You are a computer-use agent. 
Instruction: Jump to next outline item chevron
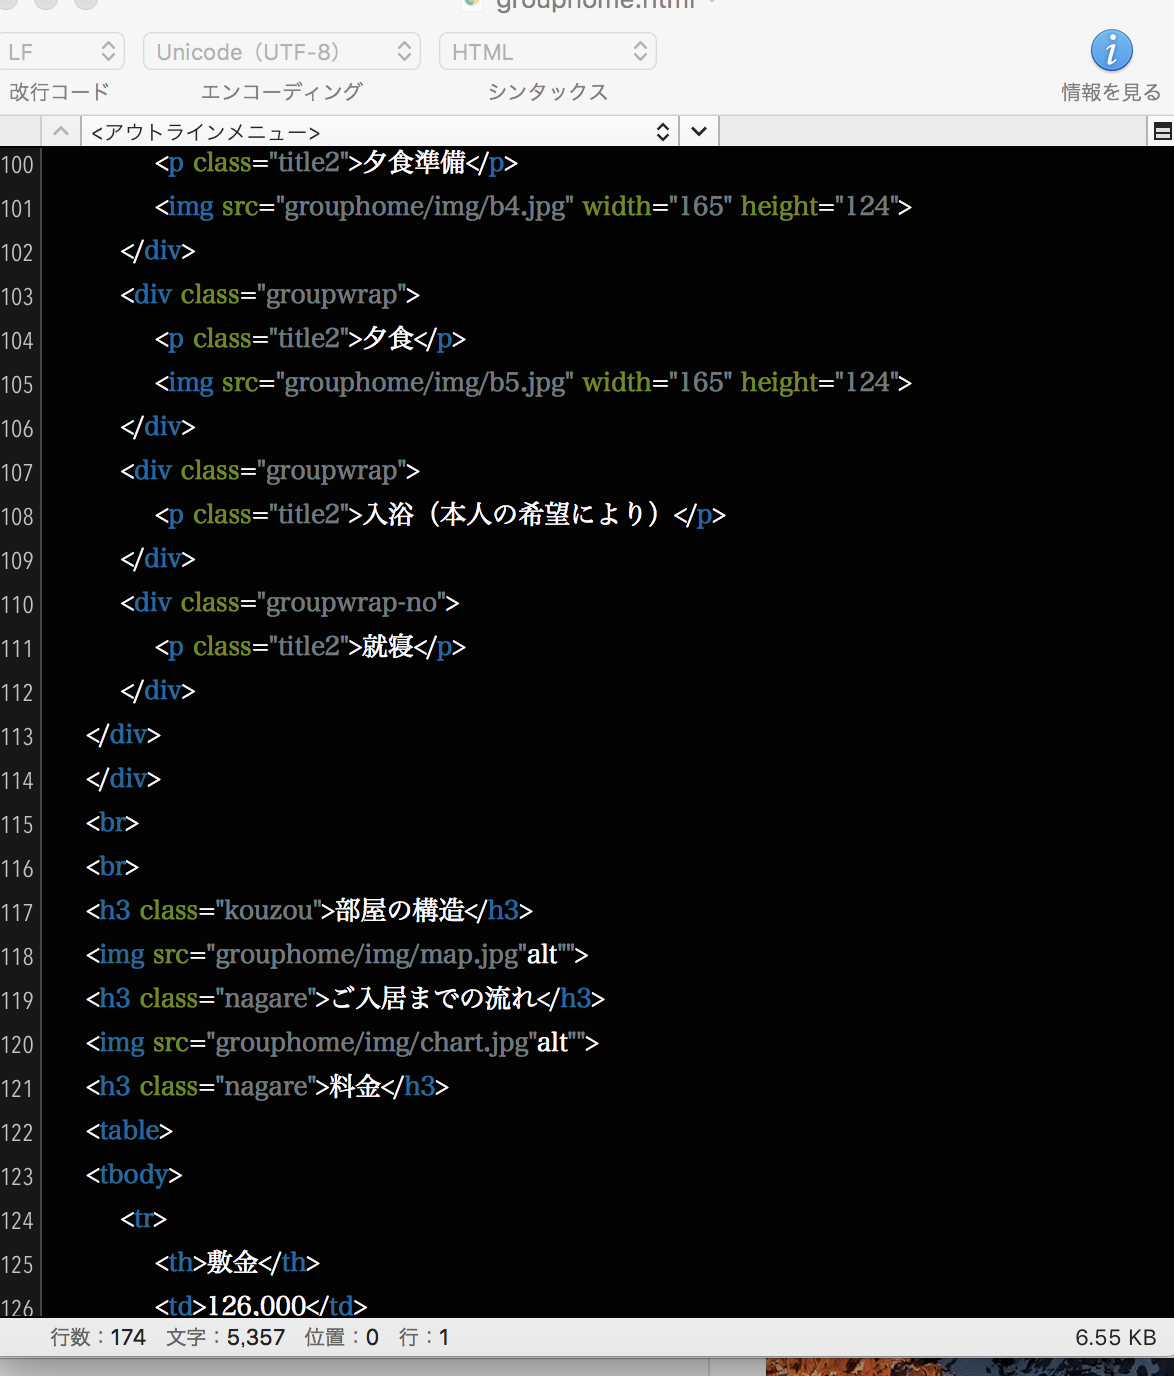(699, 132)
